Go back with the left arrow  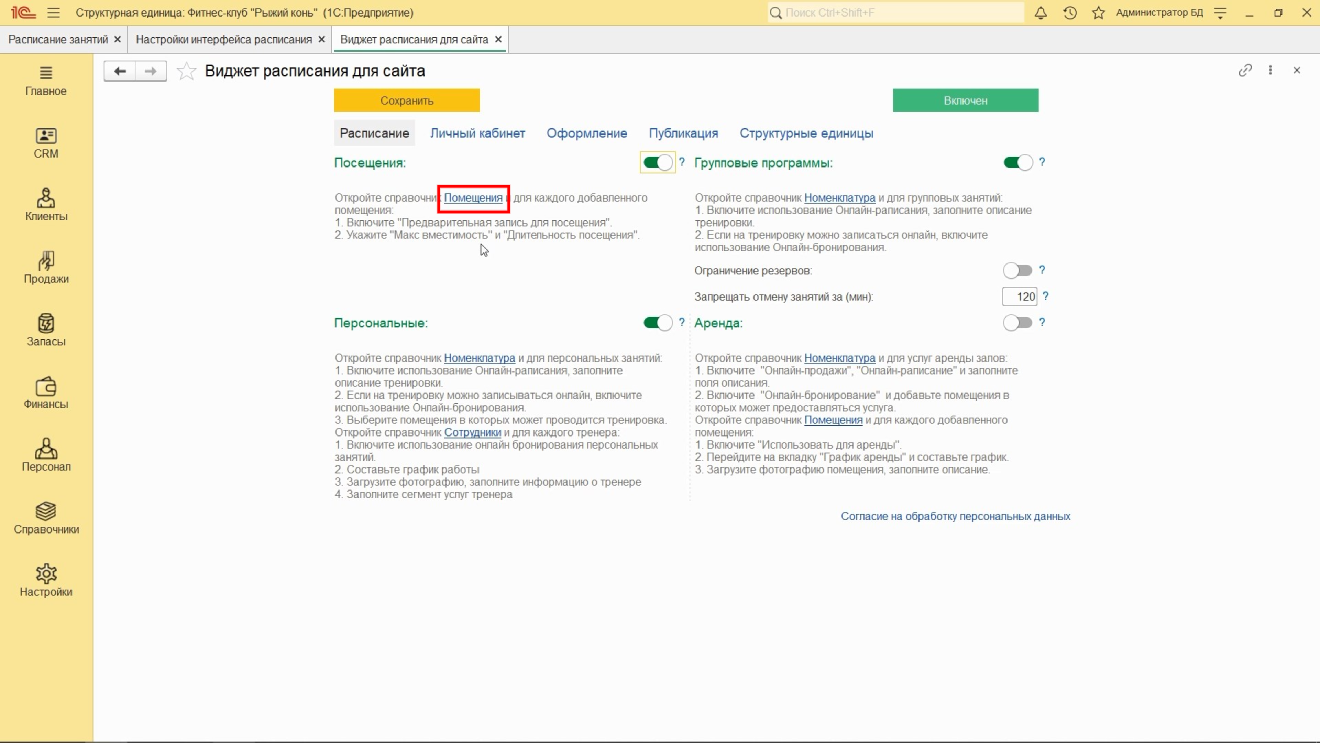[x=120, y=71]
